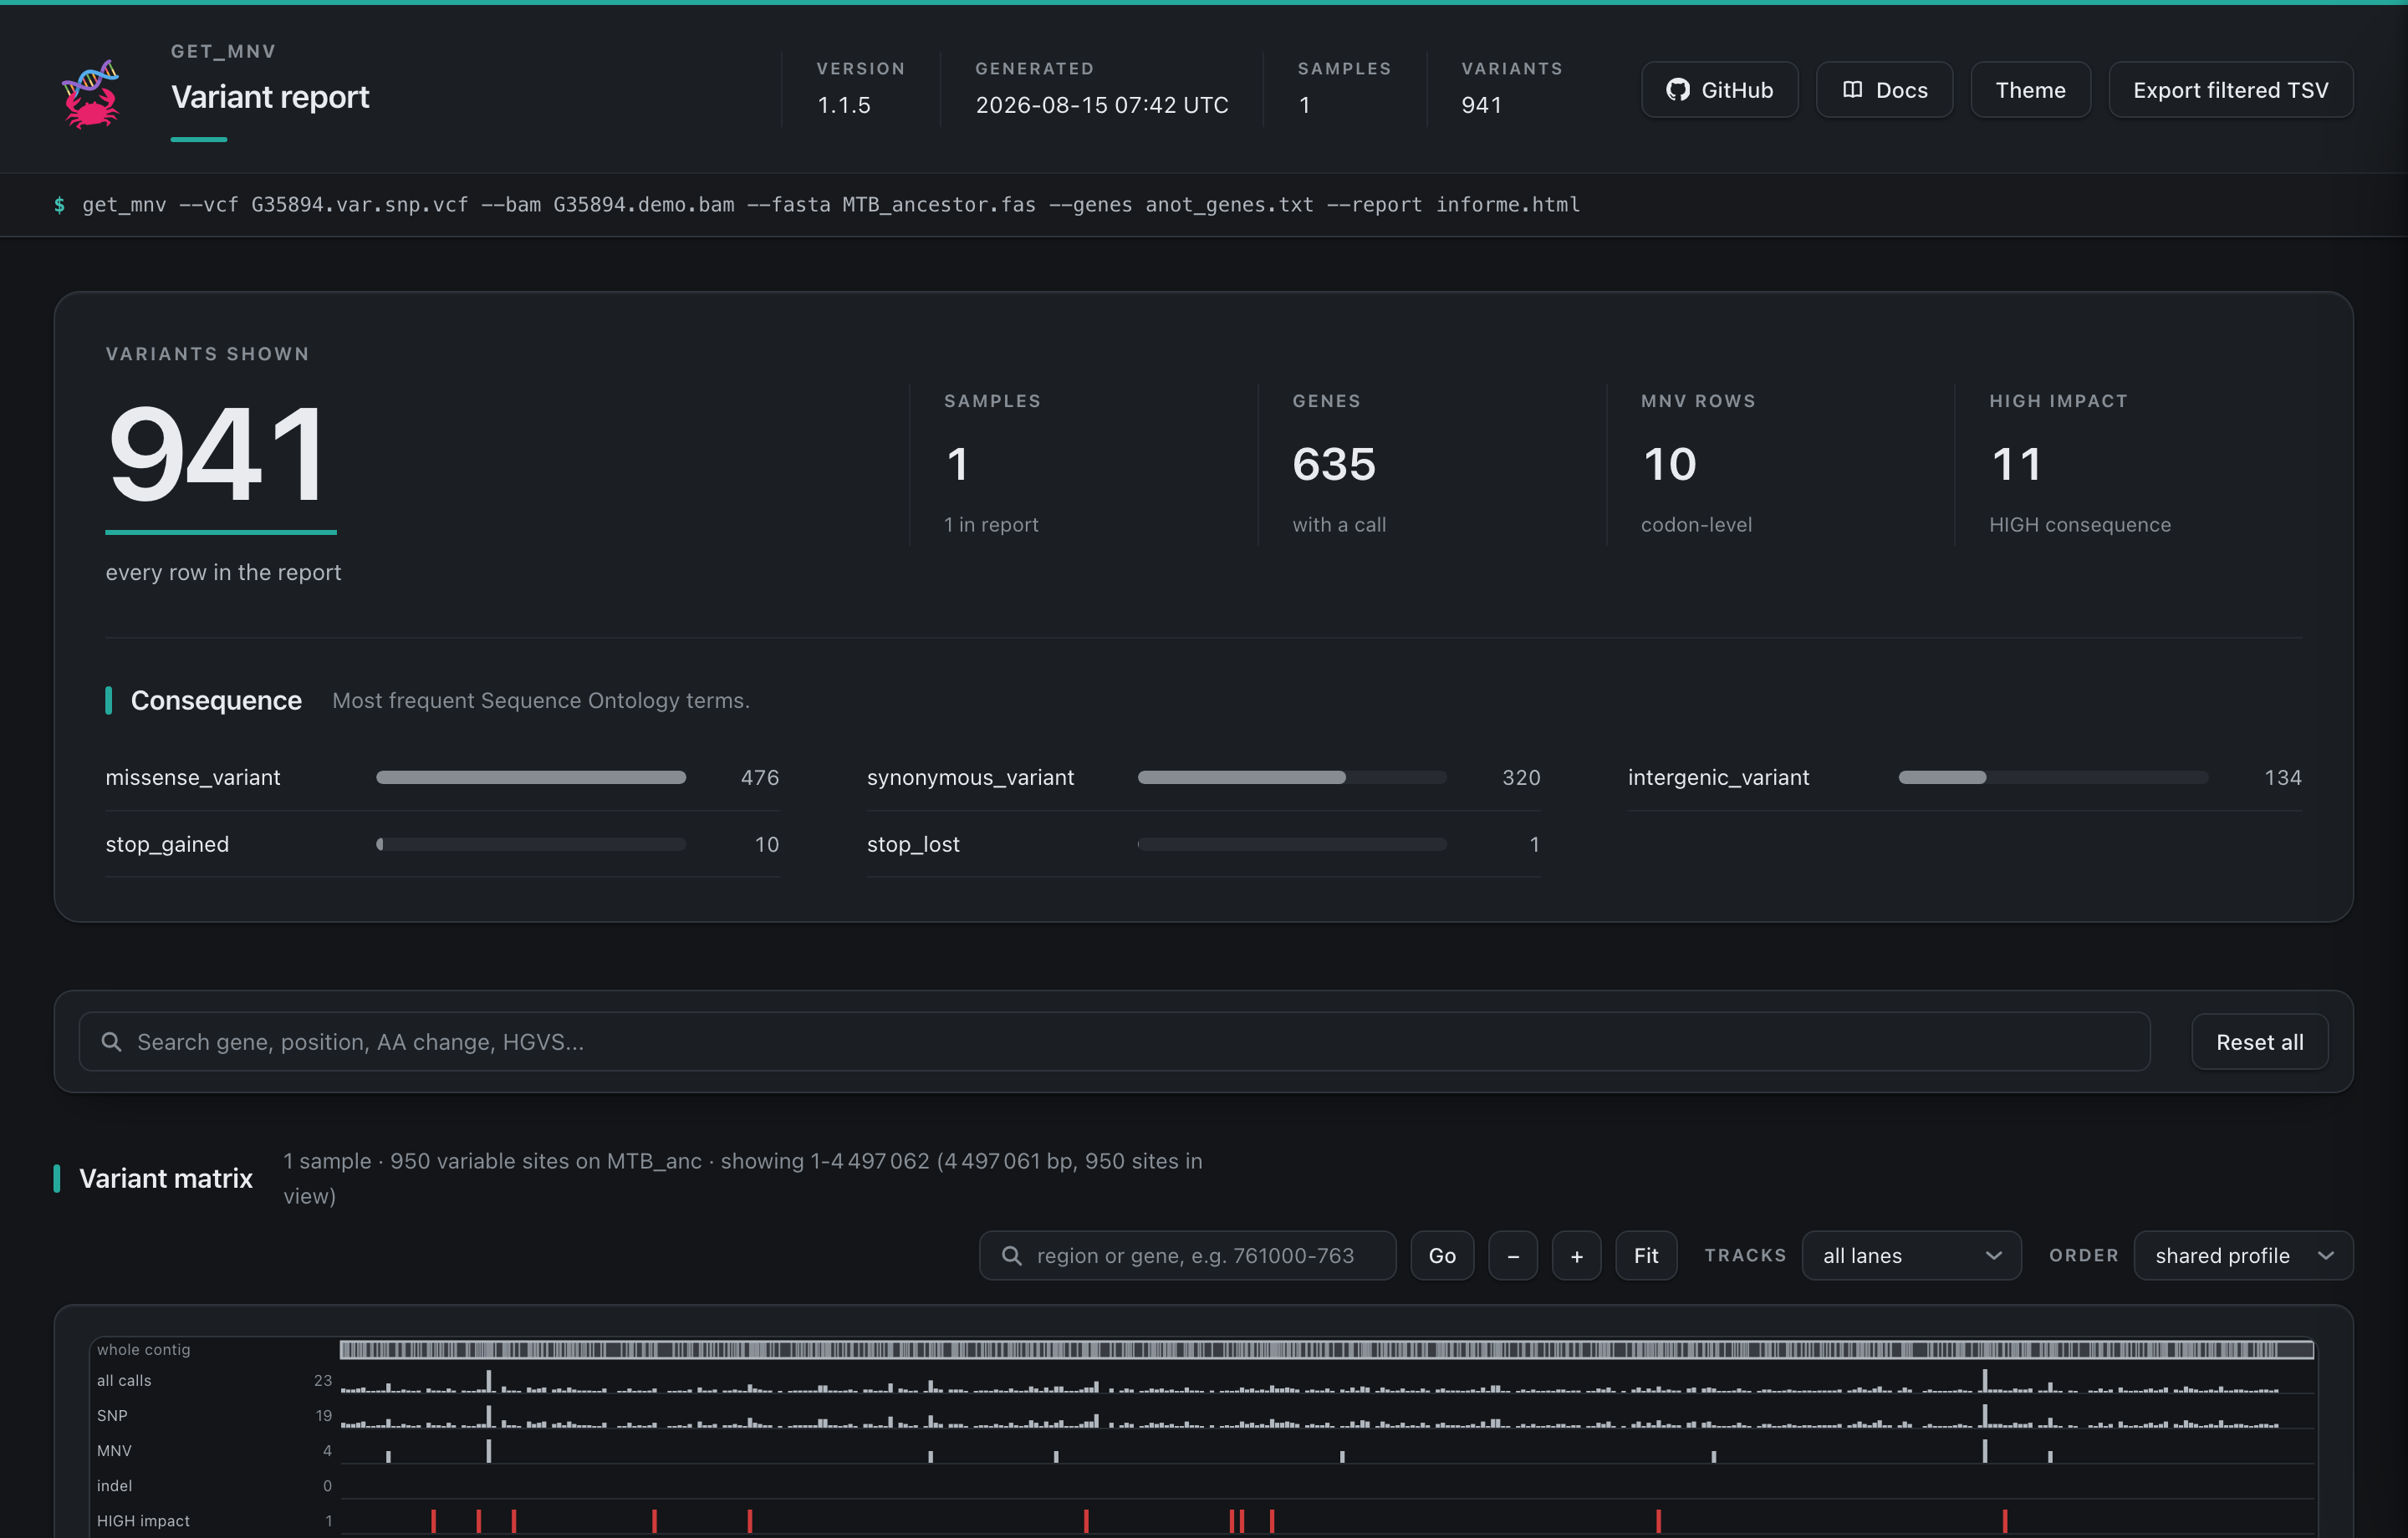Click the magnifier icon in variant search
This screenshot has width=2408, height=1538.
[x=112, y=1042]
